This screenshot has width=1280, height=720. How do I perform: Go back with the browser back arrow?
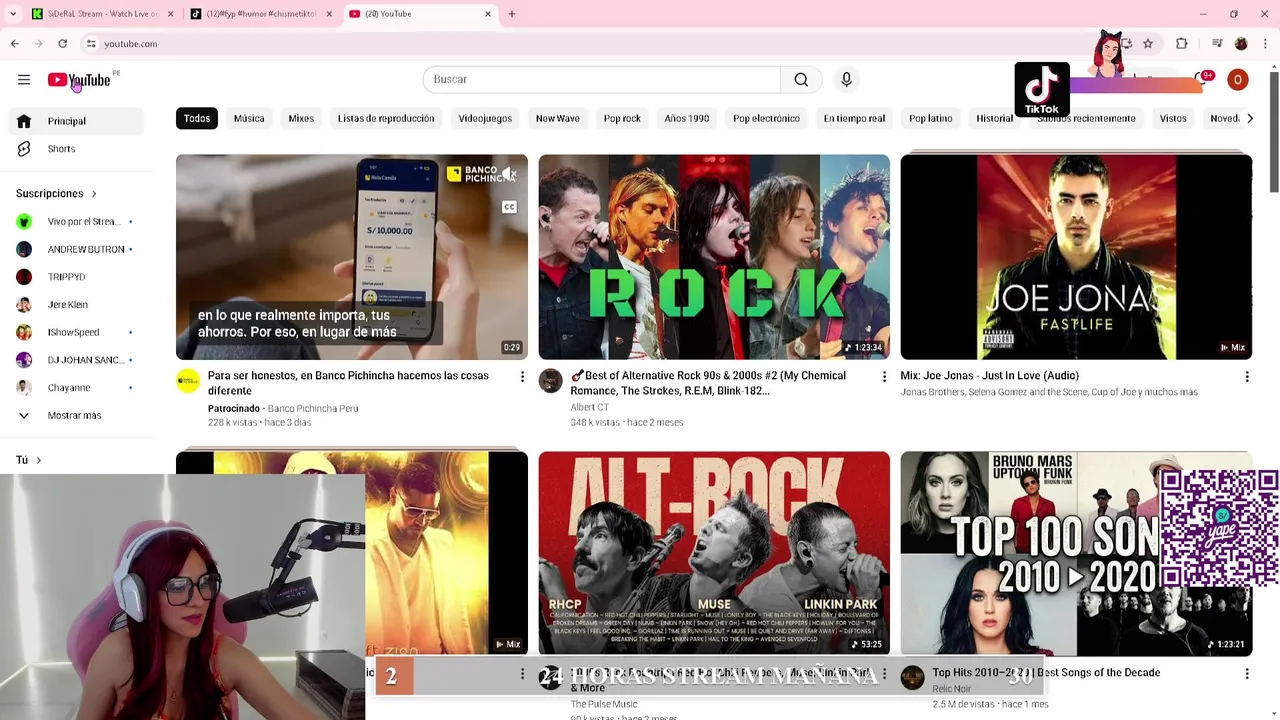(15, 44)
